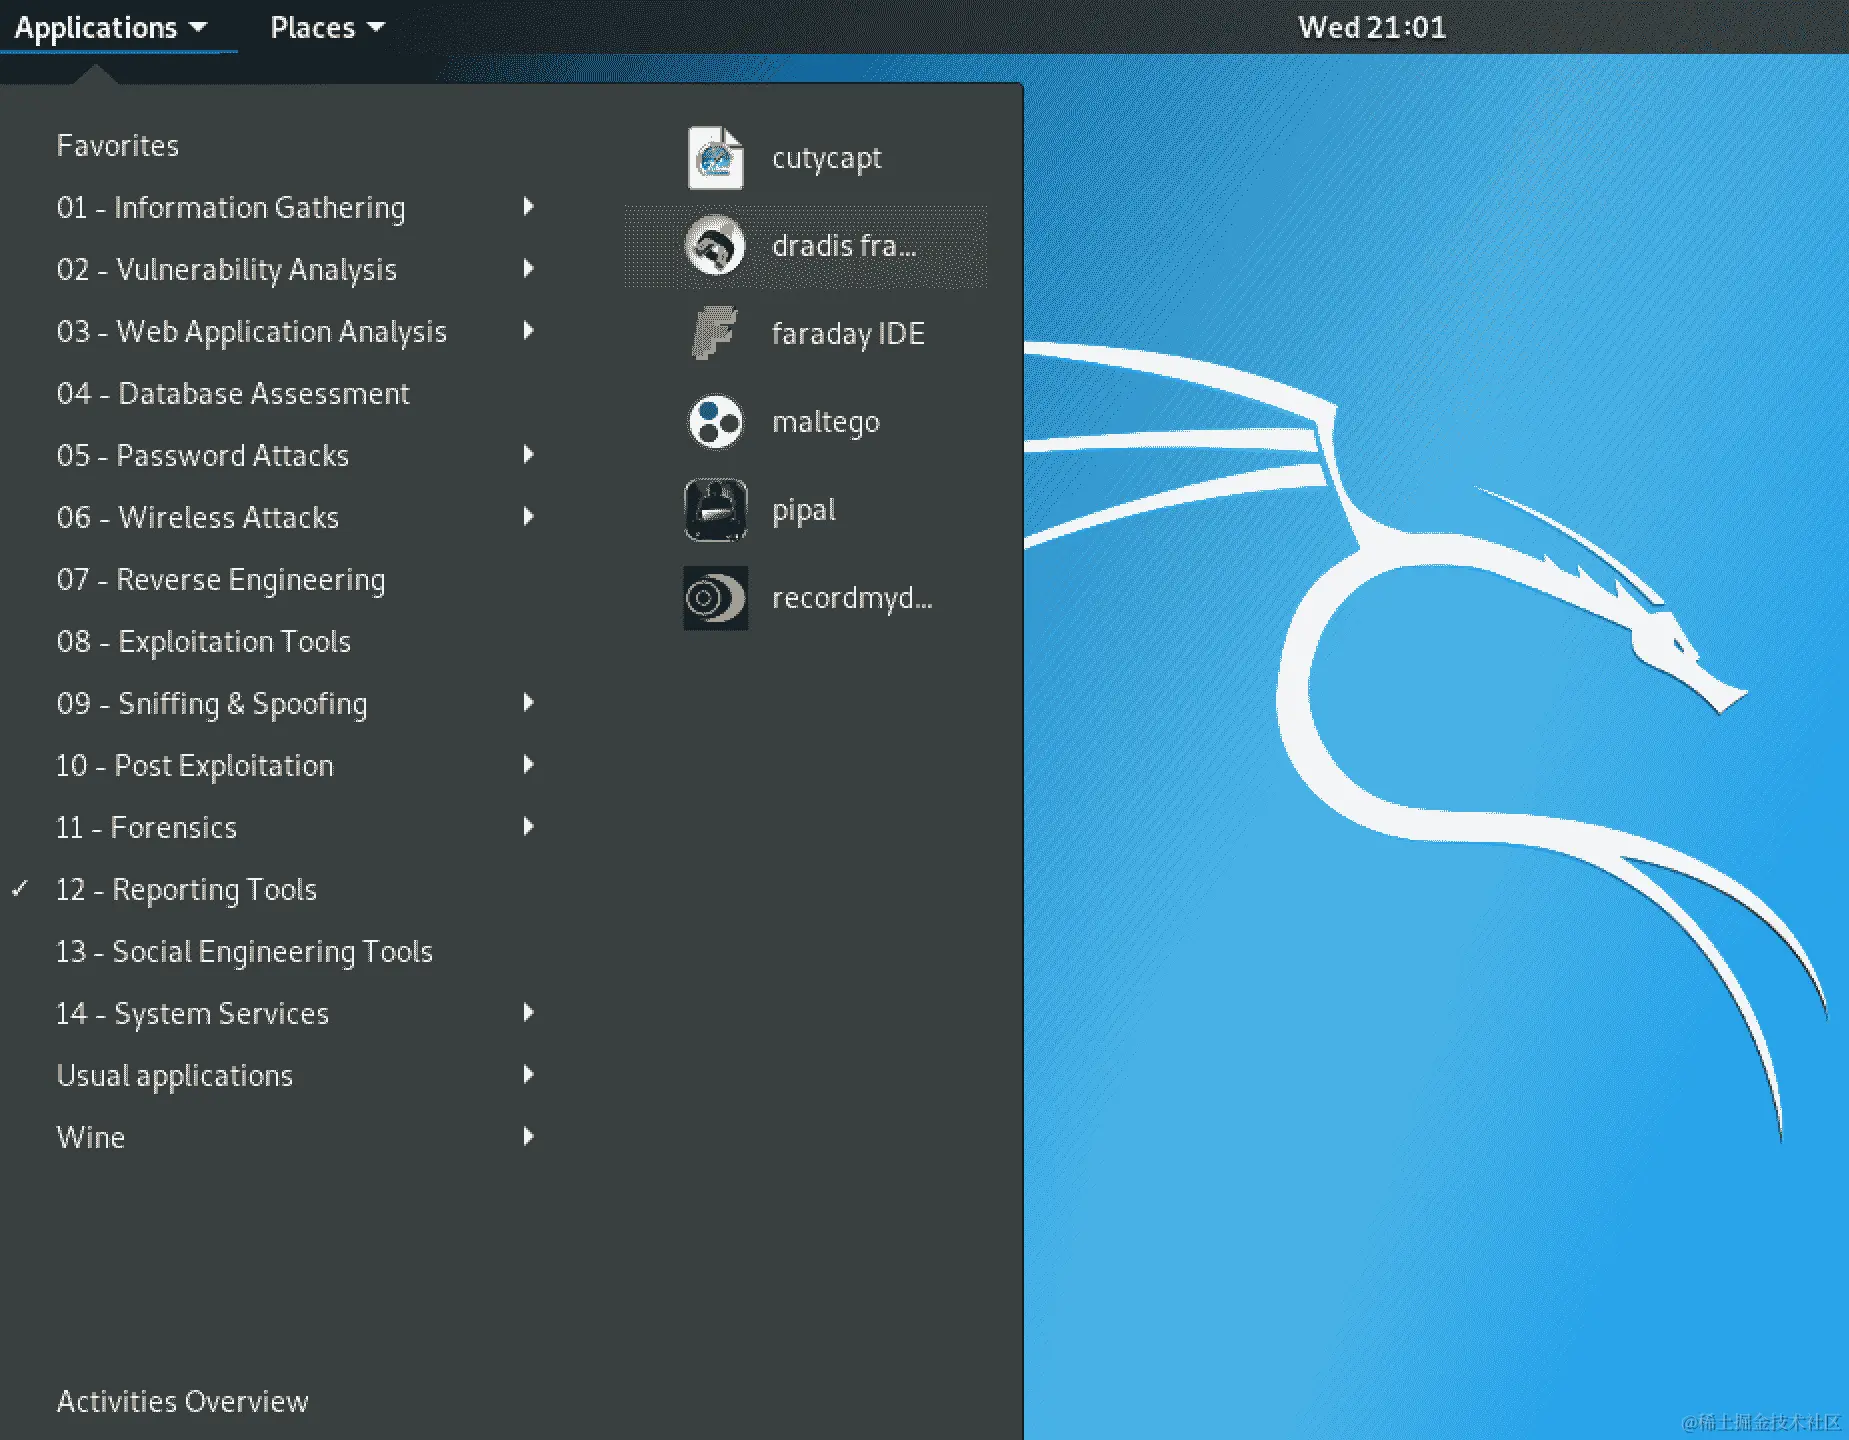
Task: Select the Favorites category
Action: coord(118,146)
